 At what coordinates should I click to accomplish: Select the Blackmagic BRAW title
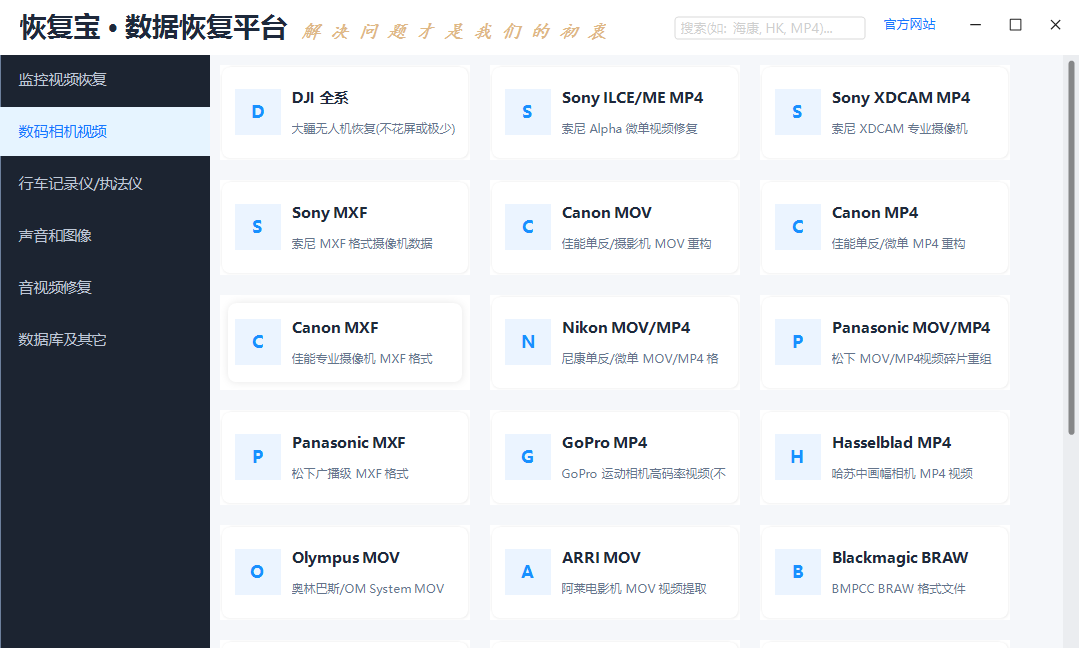[x=900, y=558]
